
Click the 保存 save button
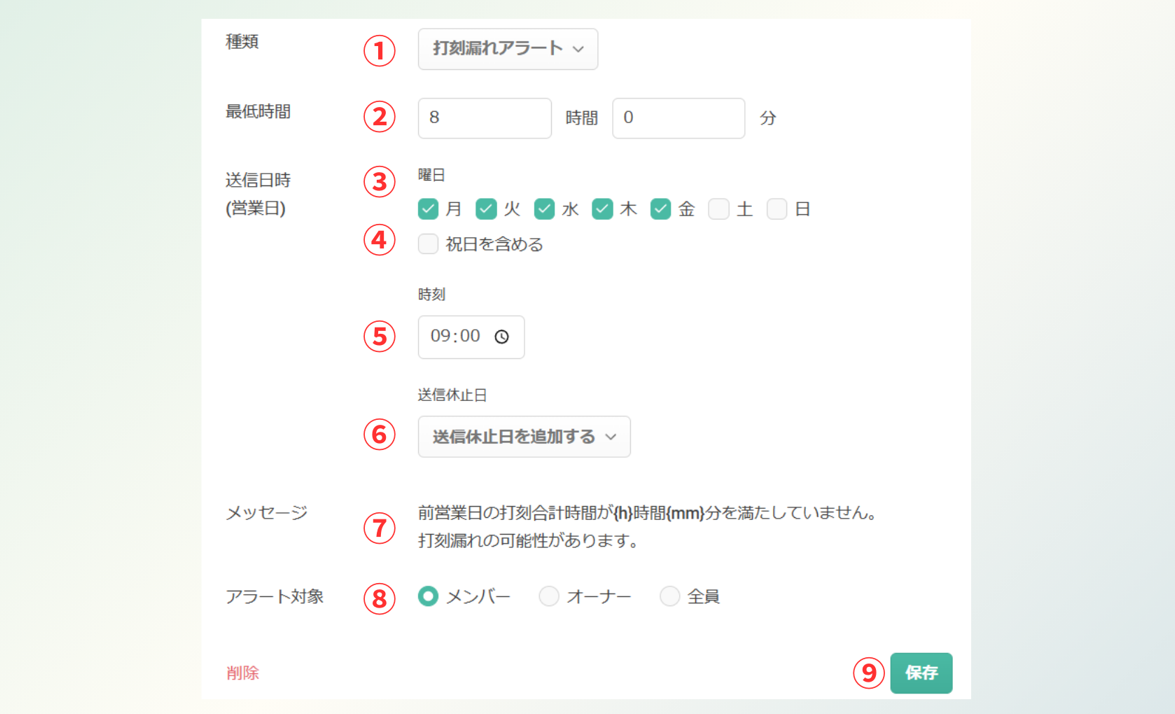coord(920,673)
